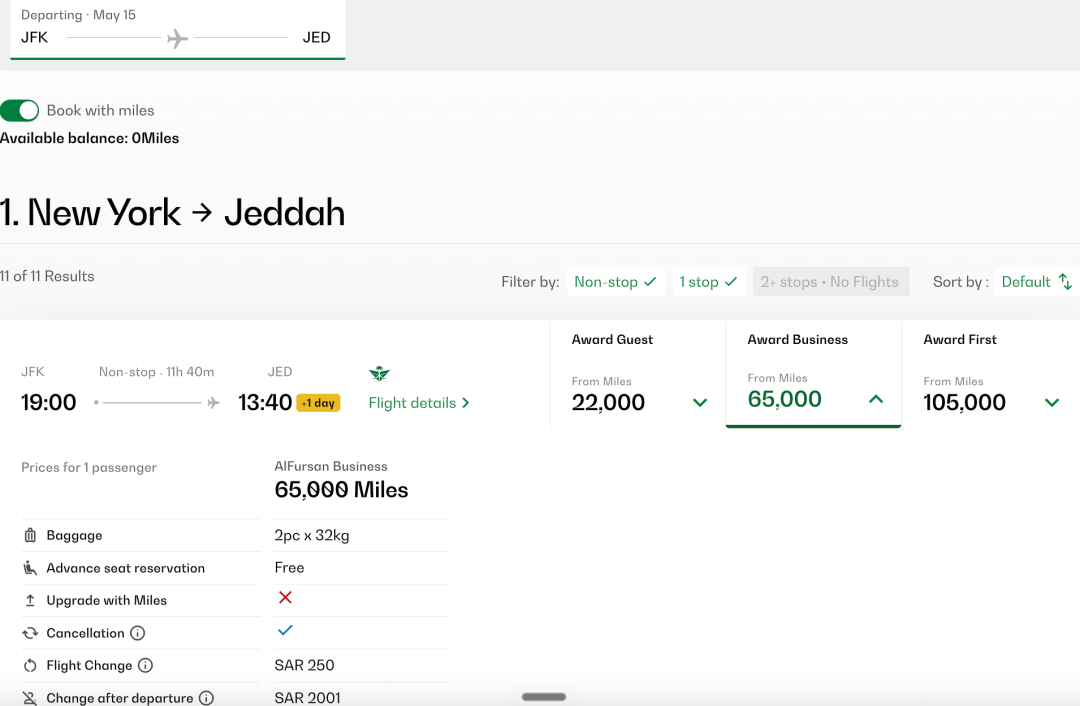Collapse the Award Business 65,000 fare

[x=813, y=373]
